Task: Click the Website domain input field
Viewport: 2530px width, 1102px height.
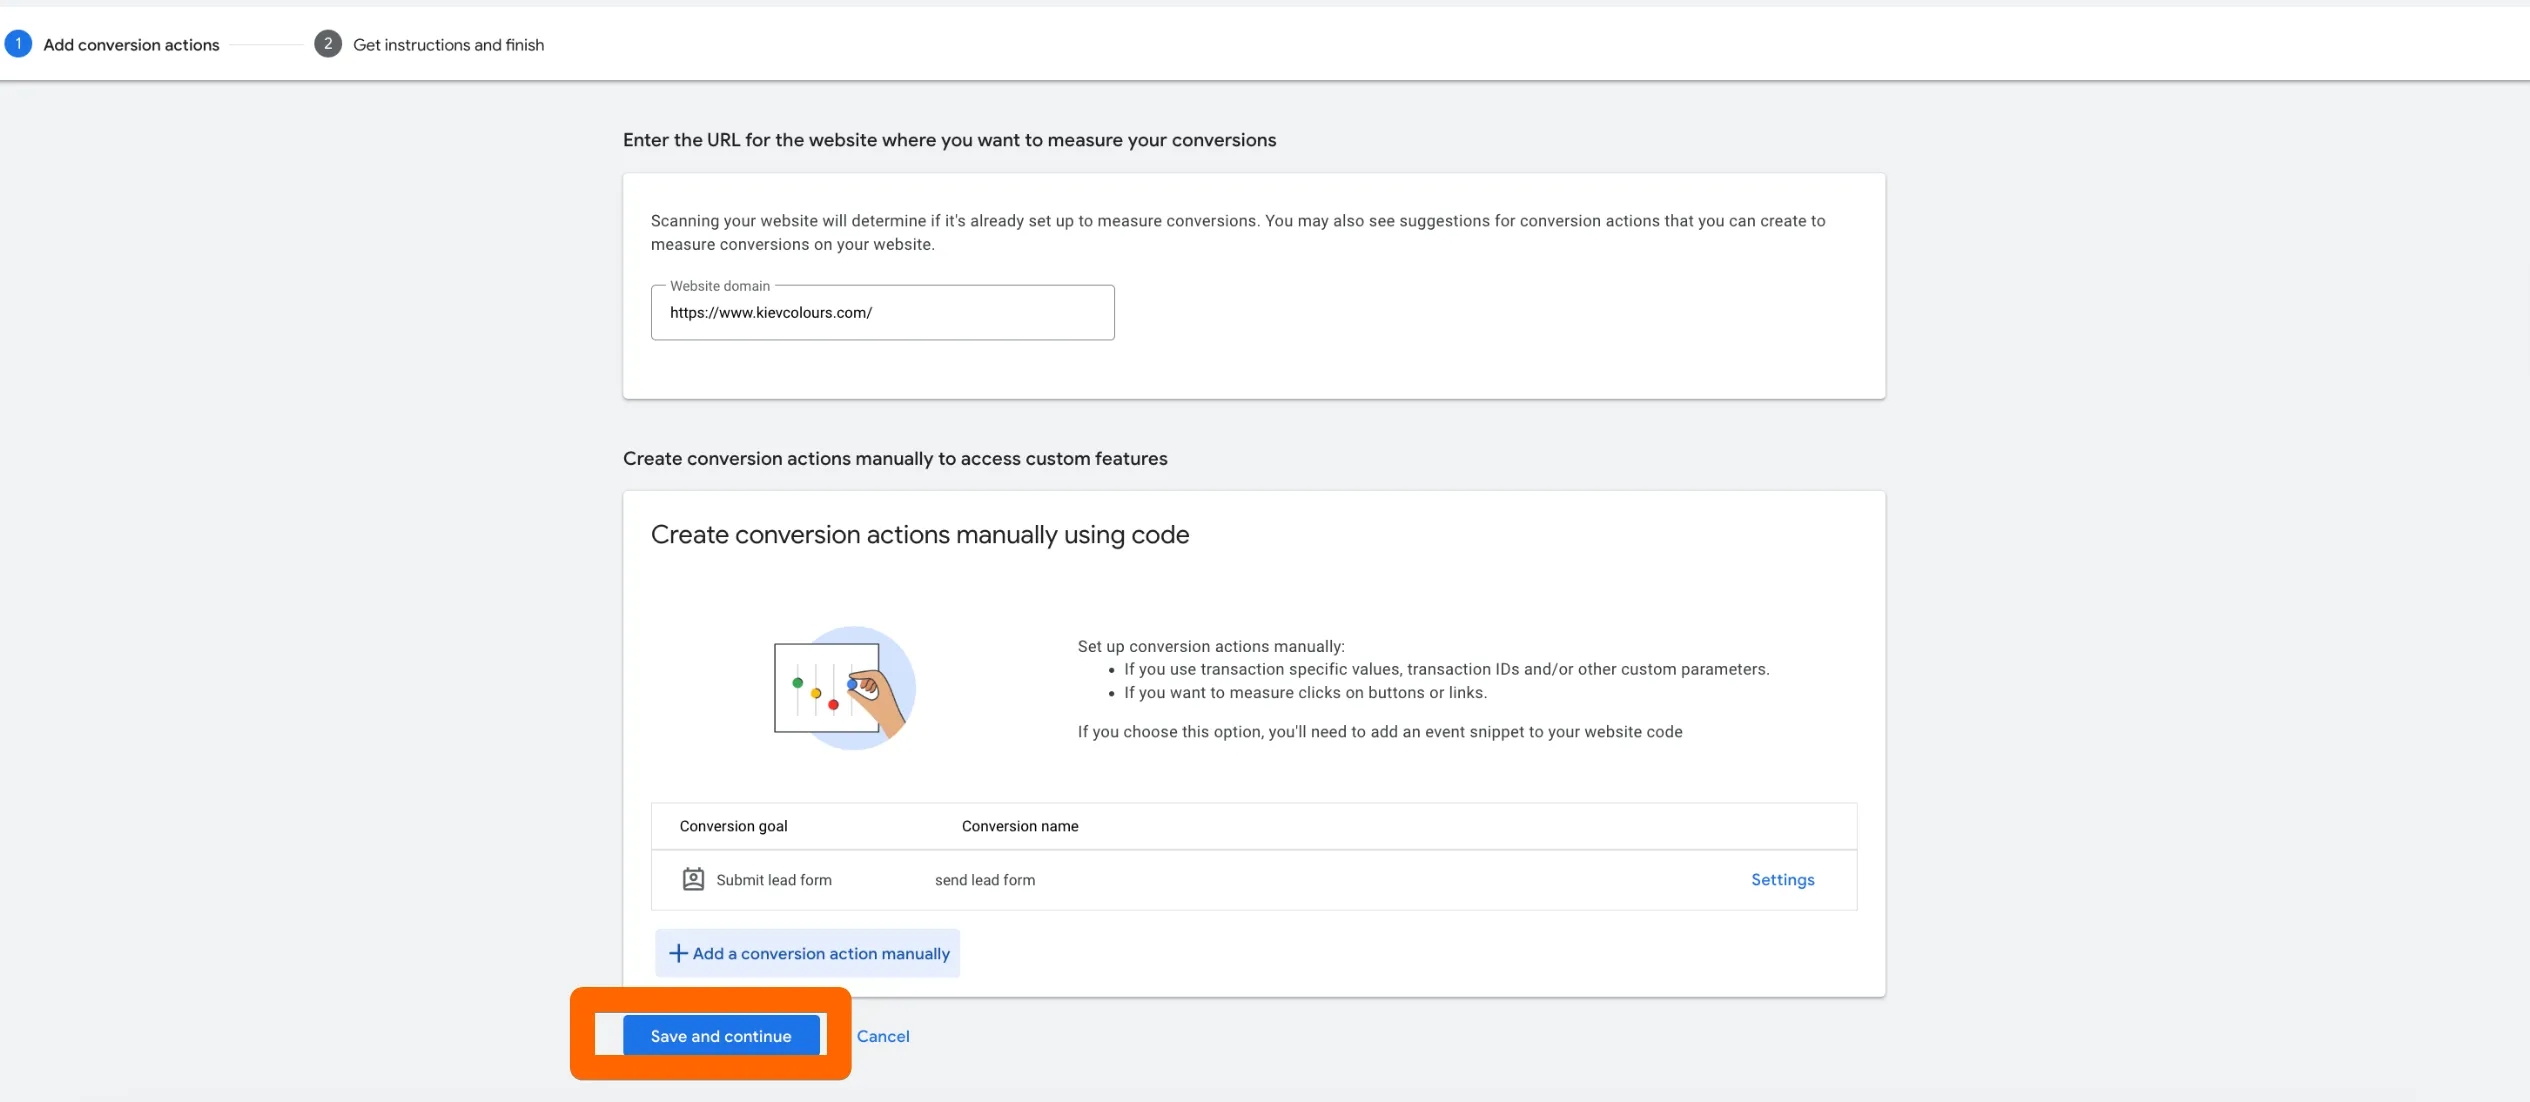Action: [x=882, y=312]
